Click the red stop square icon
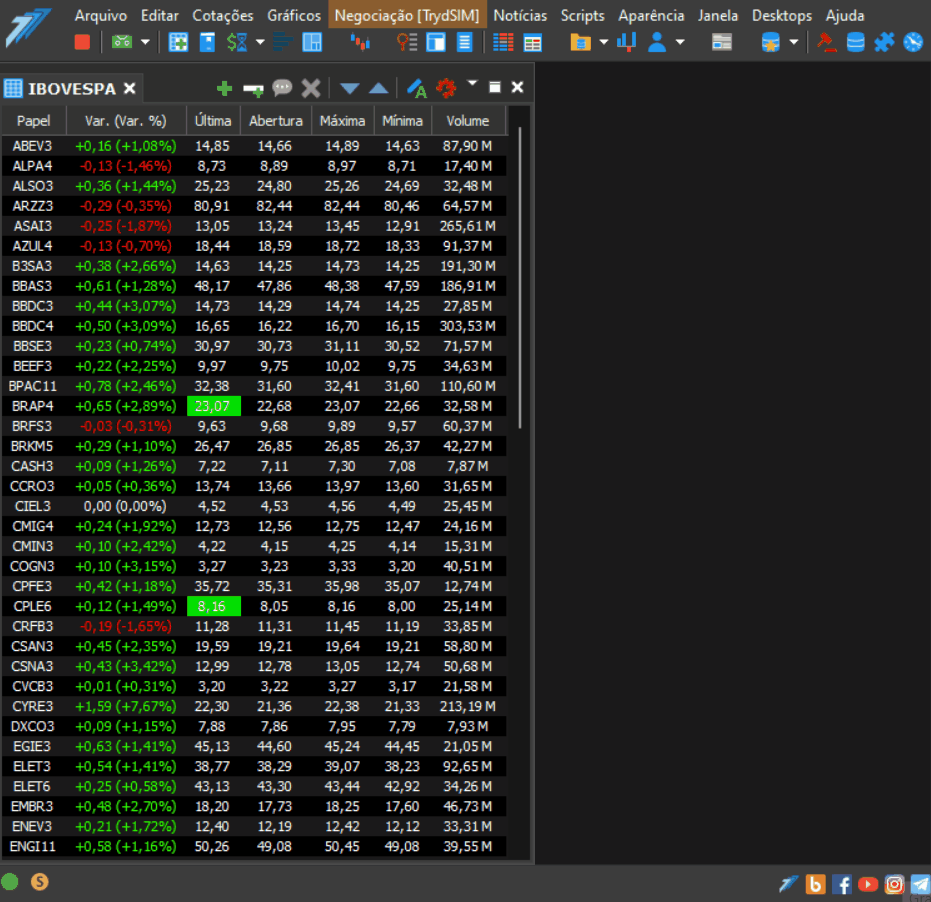931x902 pixels. point(82,42)
